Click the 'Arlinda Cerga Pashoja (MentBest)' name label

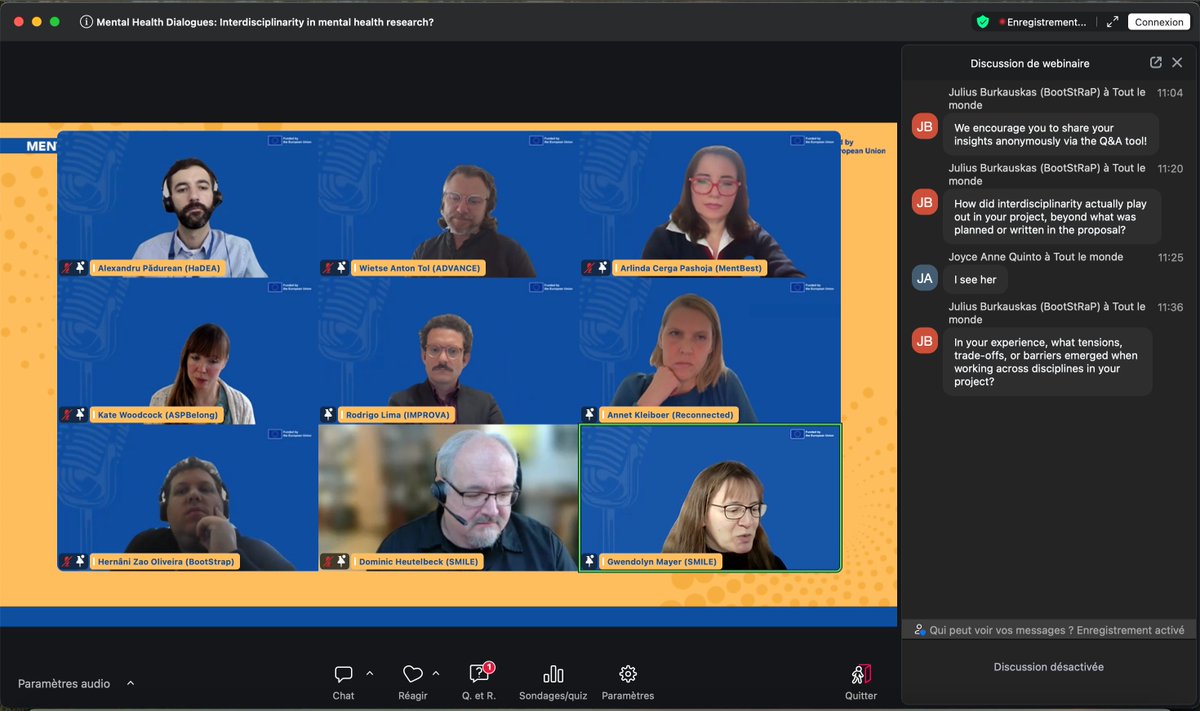coord(689,268)
